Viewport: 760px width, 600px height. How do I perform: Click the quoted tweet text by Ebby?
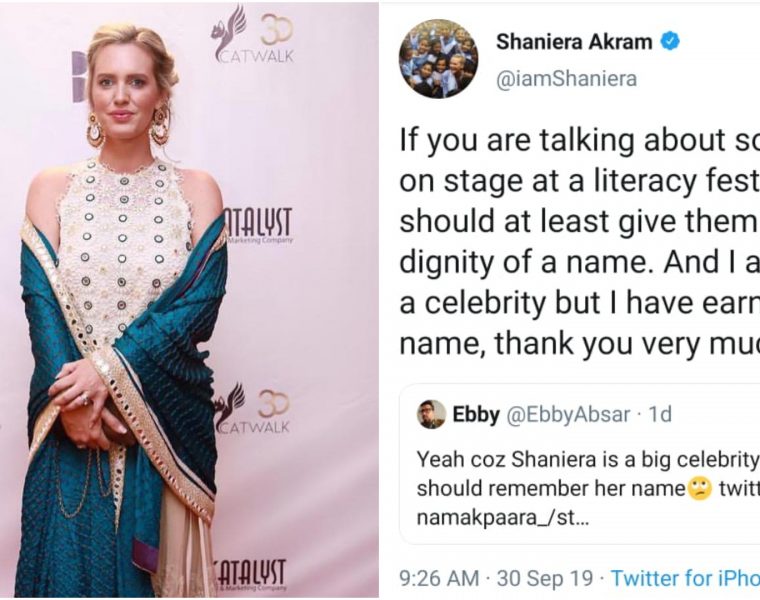(588, 489)
